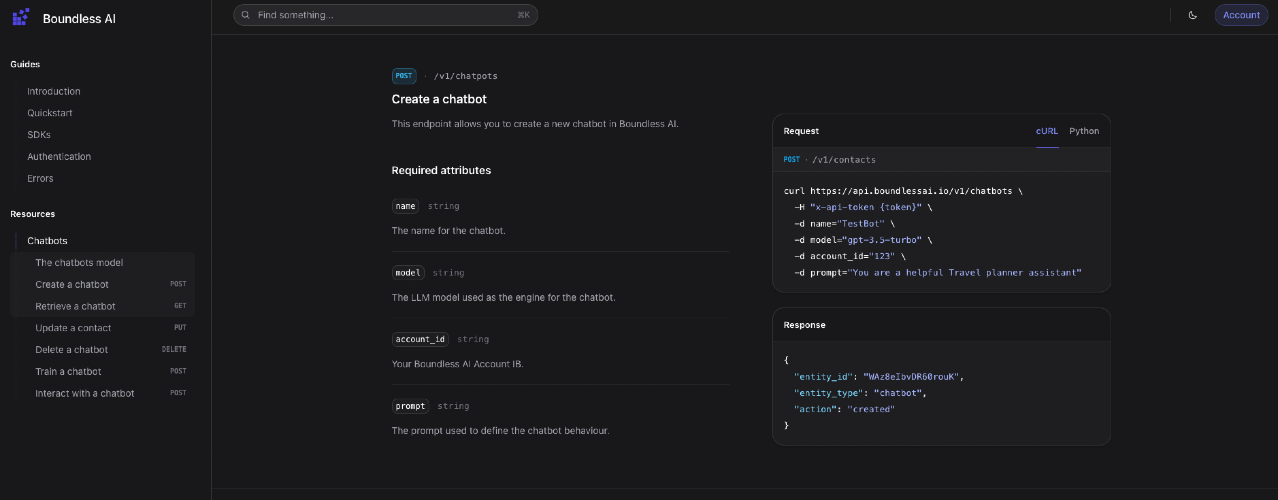
Task: Click the Boundless AI logo icon
Action: 20,18
